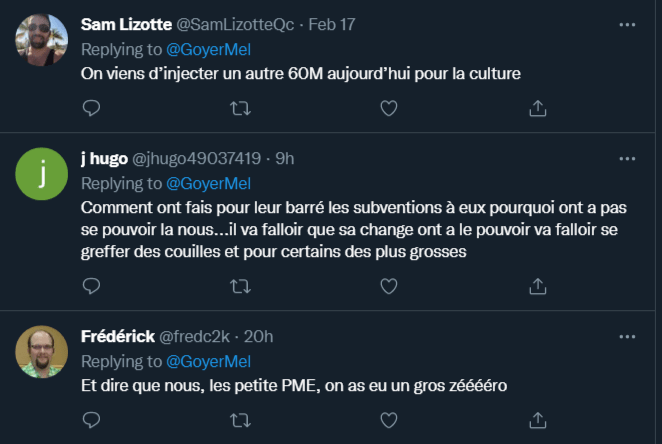662x444 pixels.
Task: Open more options for Frédérick's tweet
Action: tap(627, 335)
